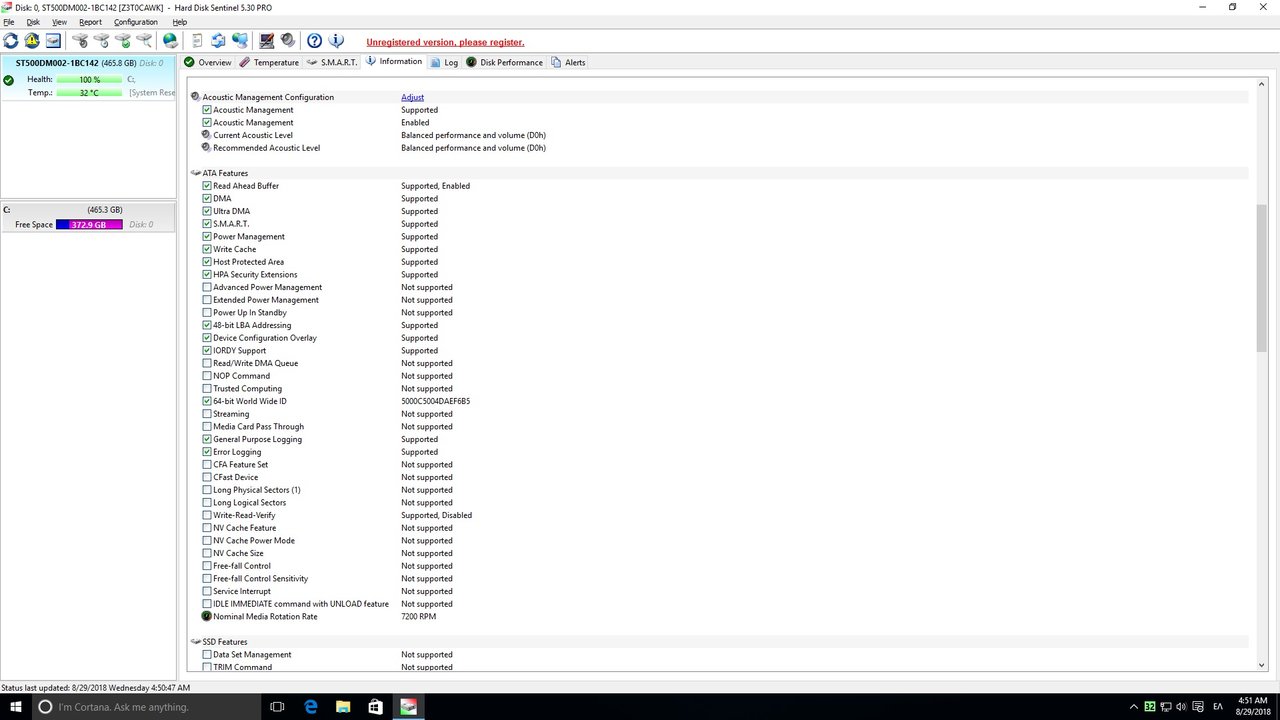Screen dimensions: 1280x720
Task: Open the File menu
Action: tap(9, 22)
